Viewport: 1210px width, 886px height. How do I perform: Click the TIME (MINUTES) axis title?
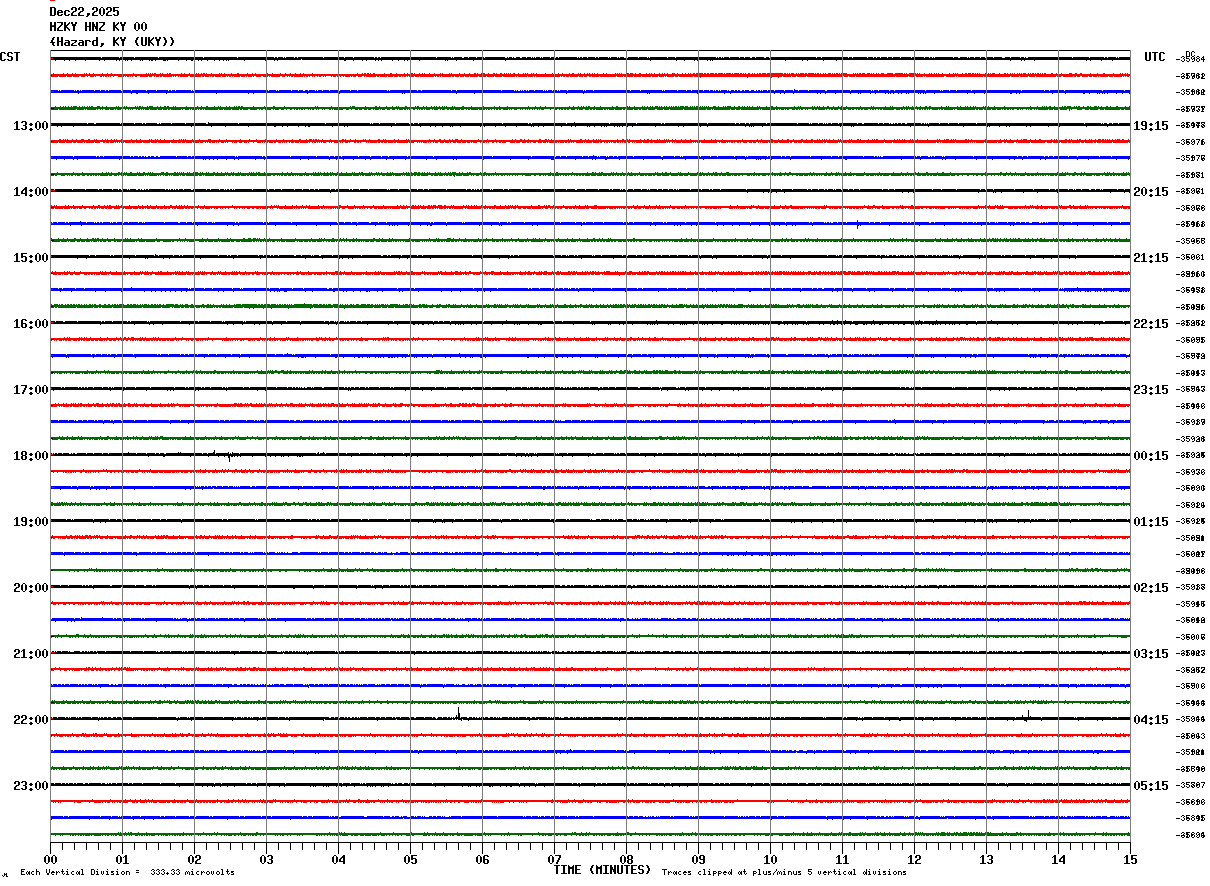tap(602, 870)
